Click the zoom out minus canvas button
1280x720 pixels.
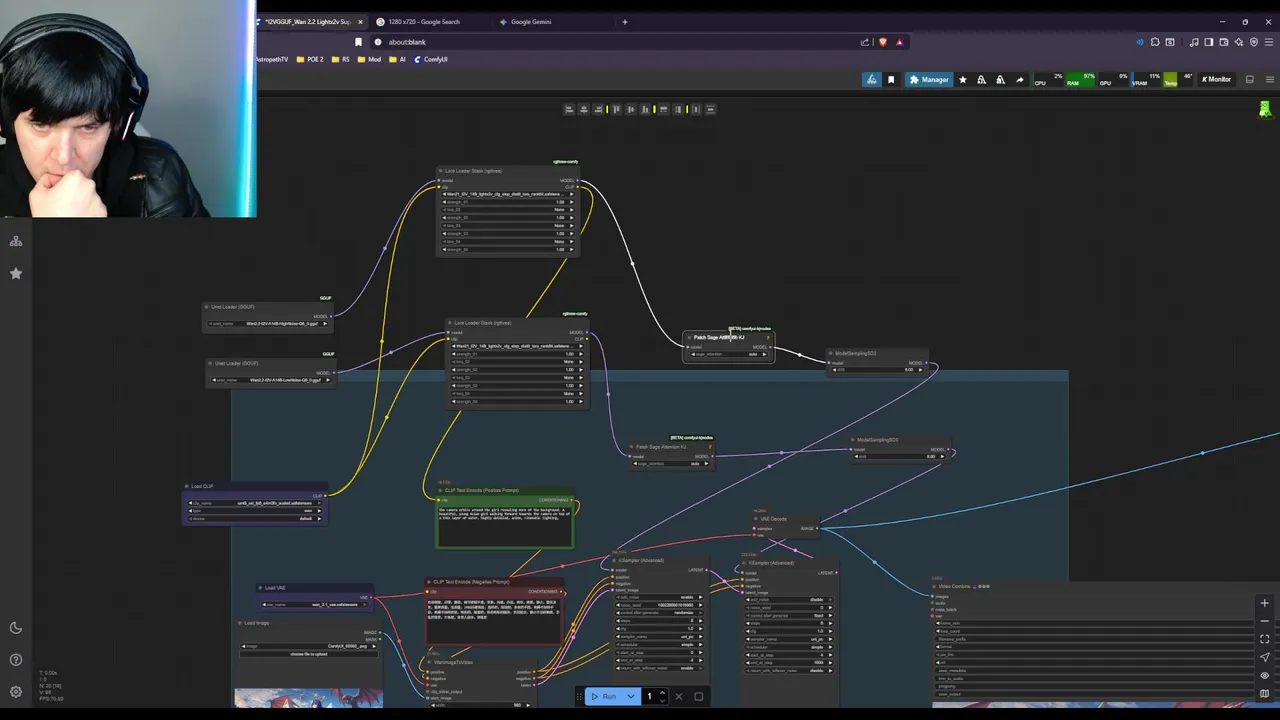pyautogui.click(x=1264, y=621)
